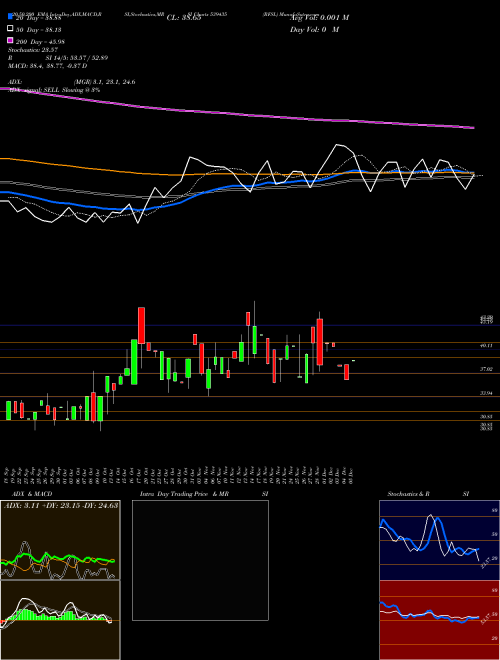The image size is (500, 660).
Task: Select the "50 Day - 38.13" legend text
Action: pos(38,29)
